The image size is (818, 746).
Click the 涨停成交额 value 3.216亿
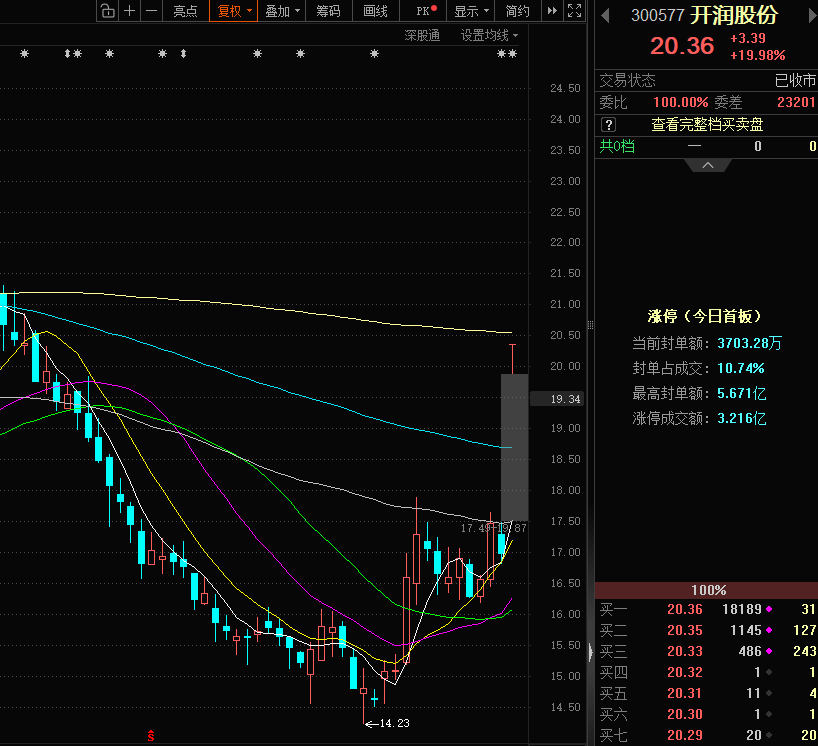tap(741, 418)
